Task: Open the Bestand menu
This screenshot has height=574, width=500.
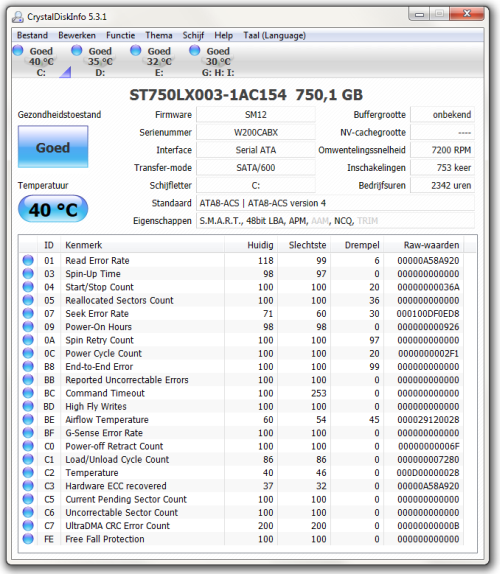Action: (x=32, y=36)
